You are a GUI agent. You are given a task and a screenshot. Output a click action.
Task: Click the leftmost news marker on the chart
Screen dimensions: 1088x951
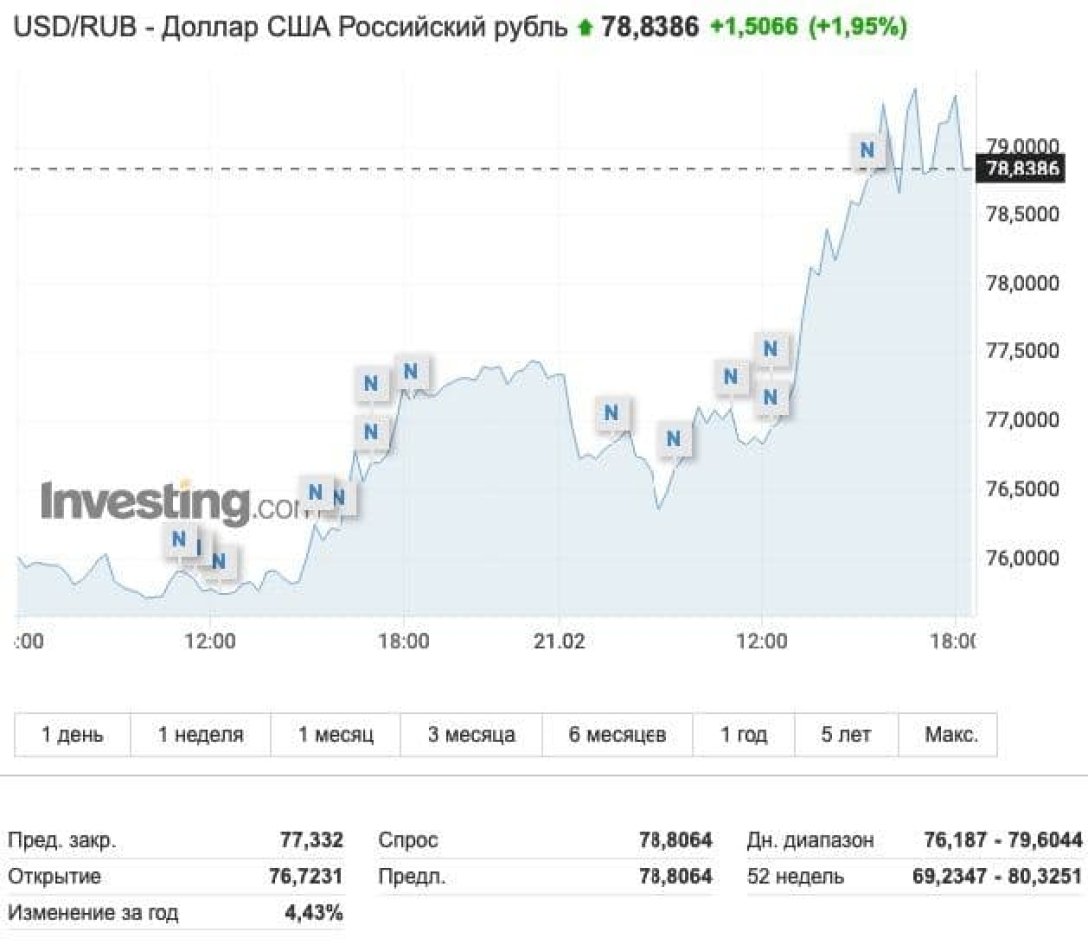(x=179, y=539)
